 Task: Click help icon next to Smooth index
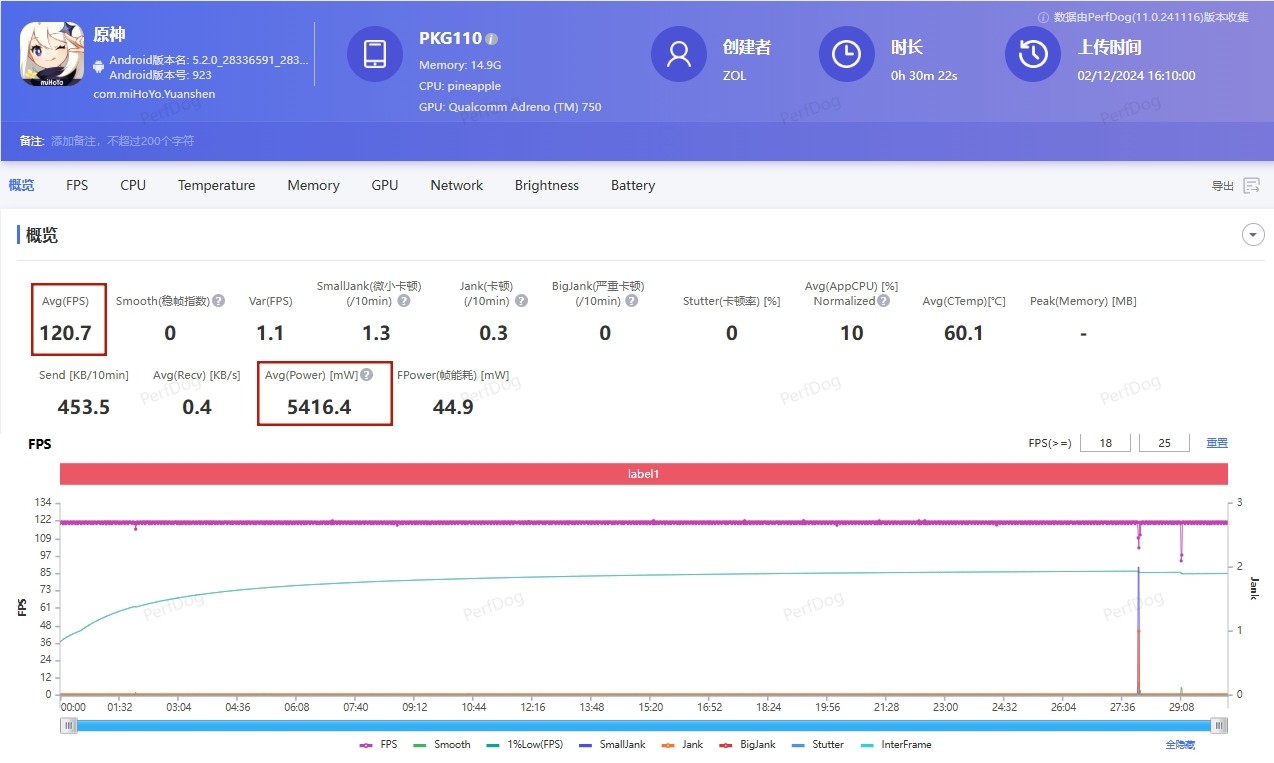[218, 301]
